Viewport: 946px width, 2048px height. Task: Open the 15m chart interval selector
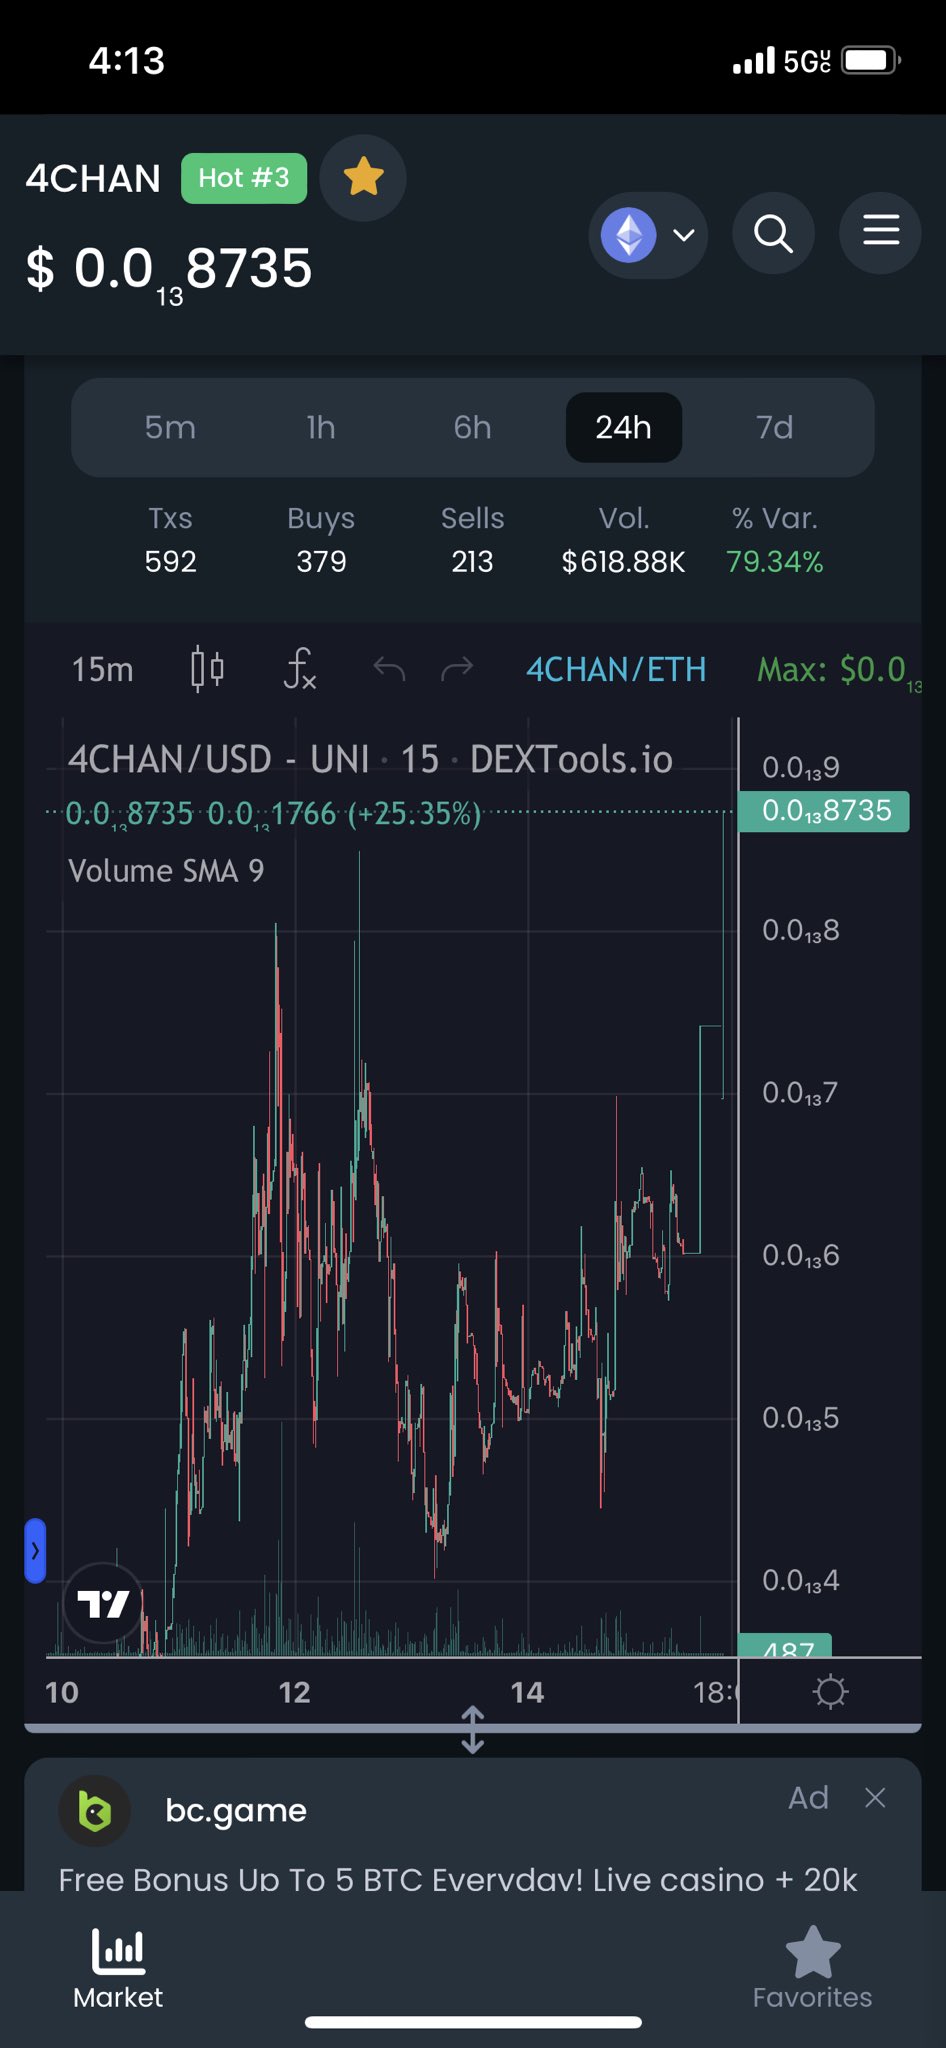102,669
